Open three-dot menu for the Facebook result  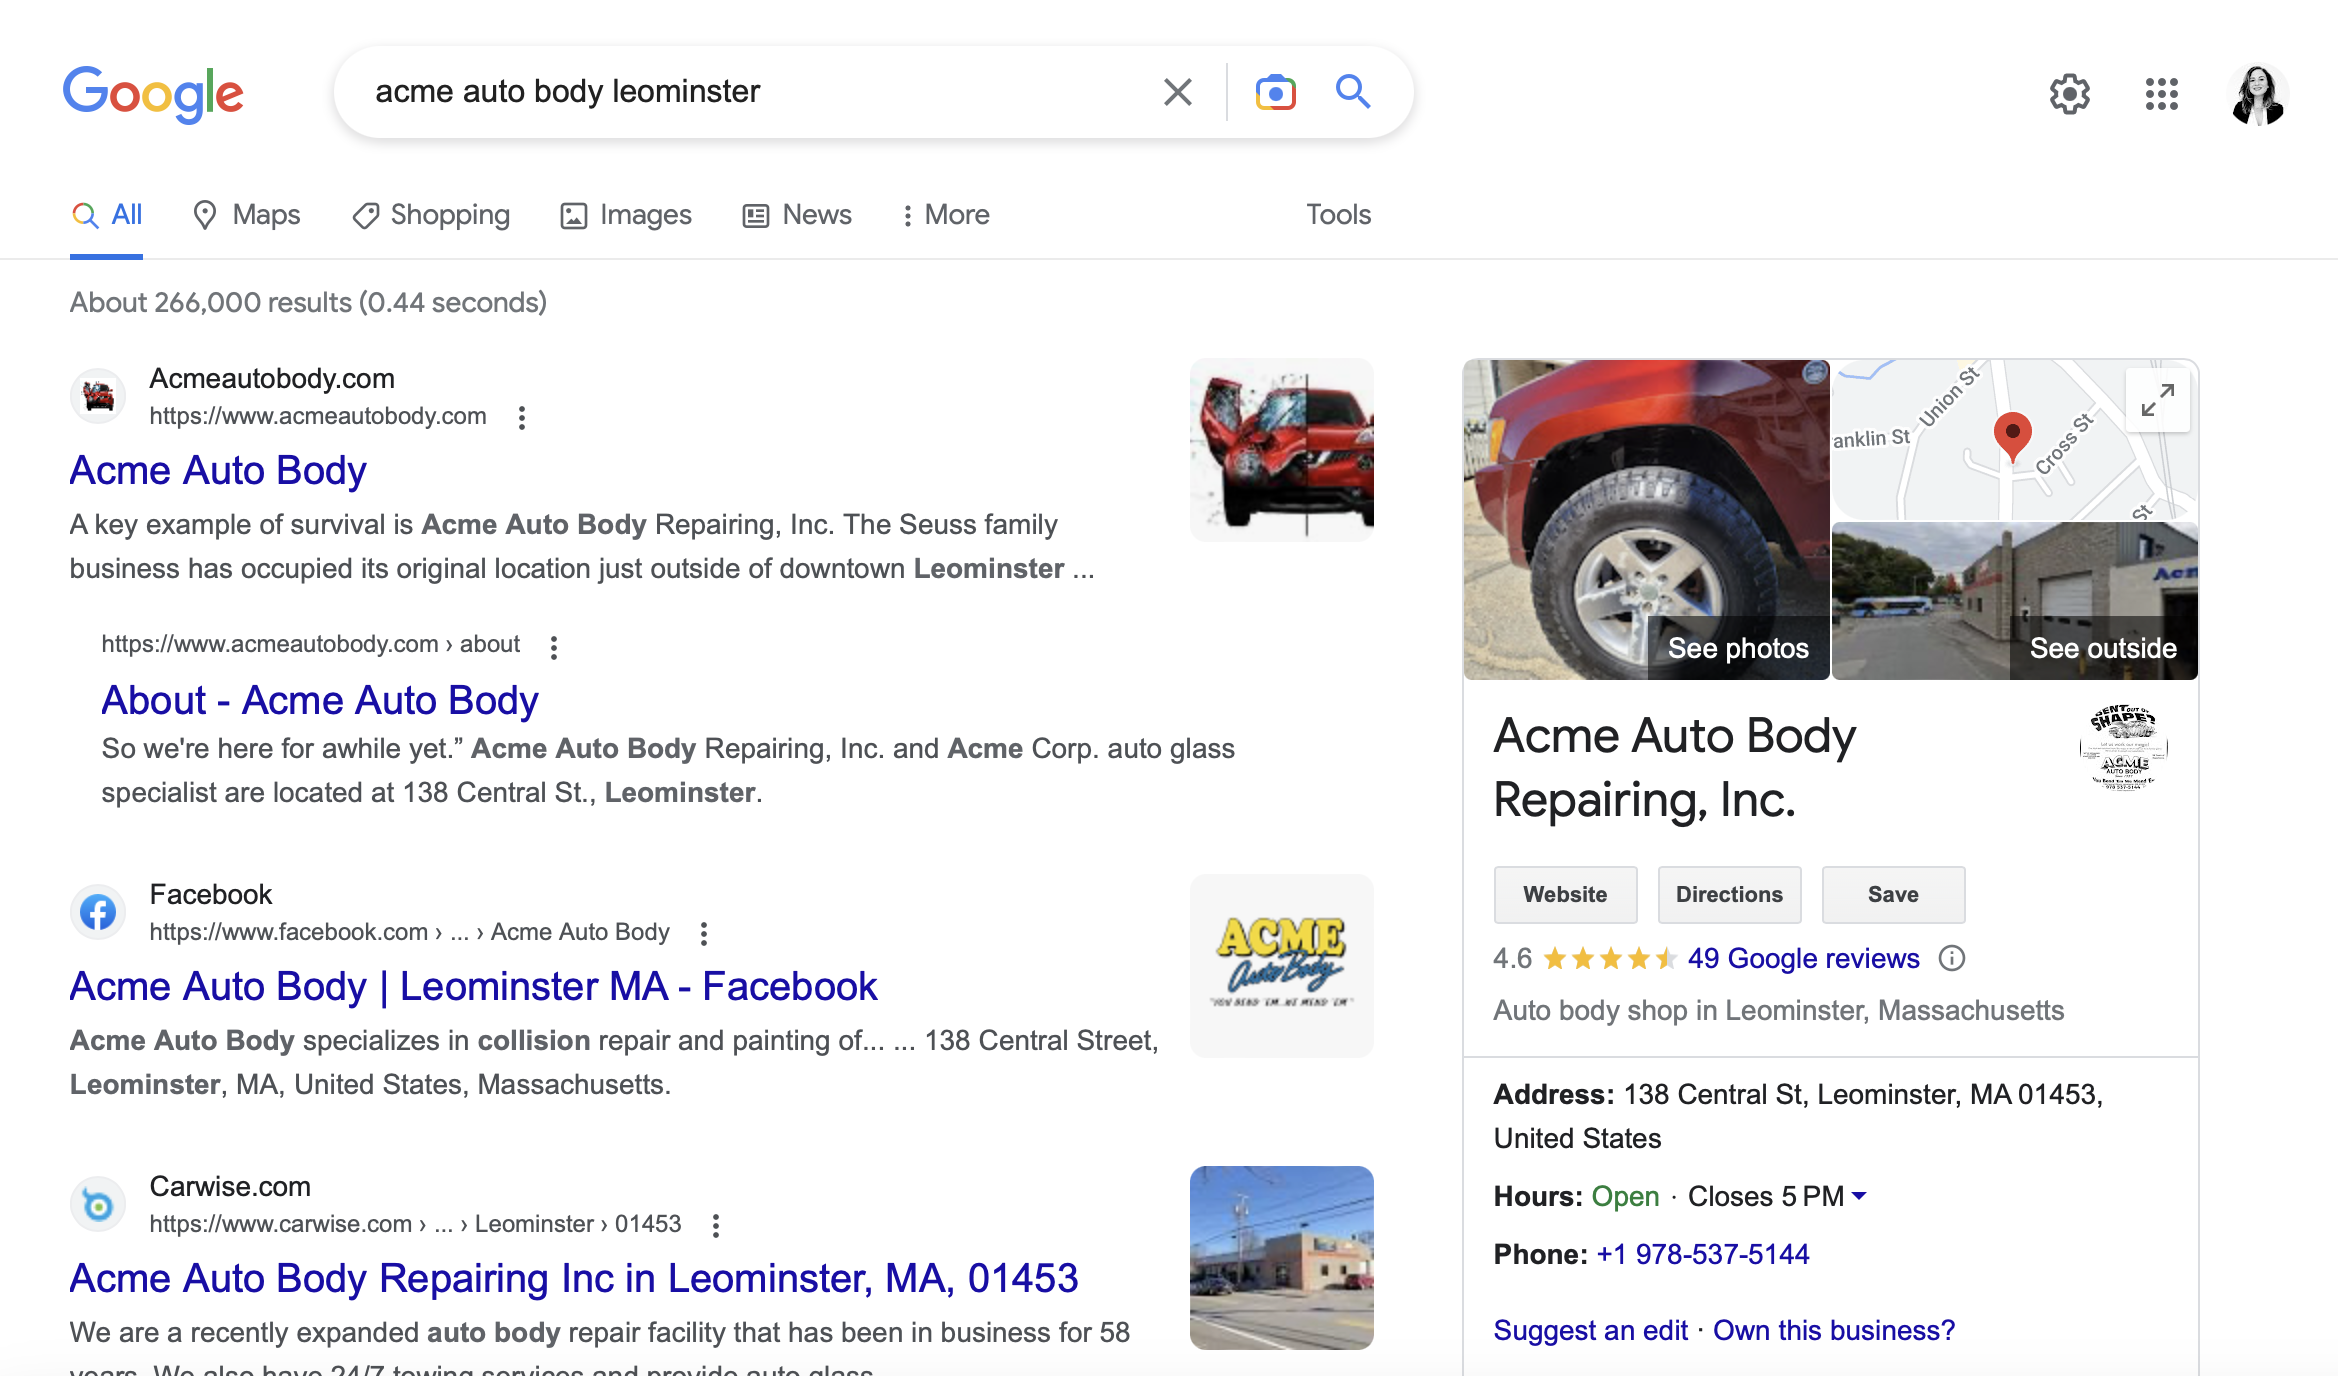click(x=703, y=934)
